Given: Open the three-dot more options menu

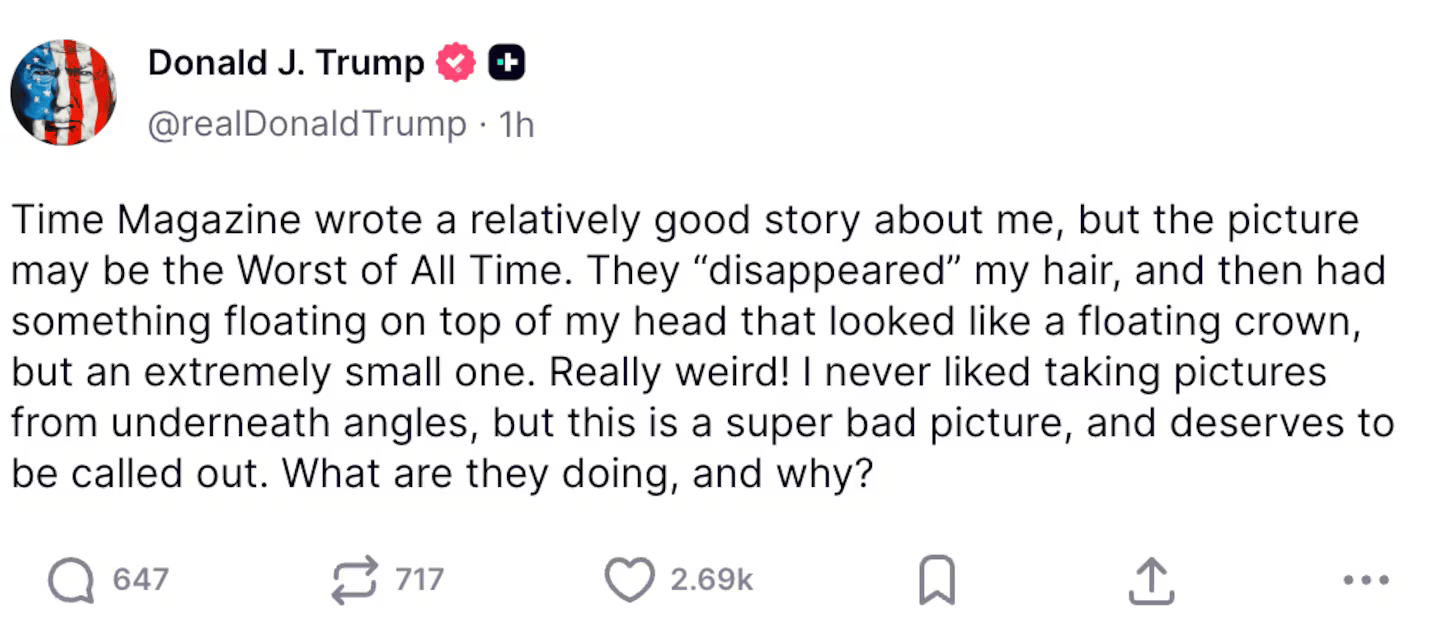Looking at the screenshot, I should click(1366, 580).
